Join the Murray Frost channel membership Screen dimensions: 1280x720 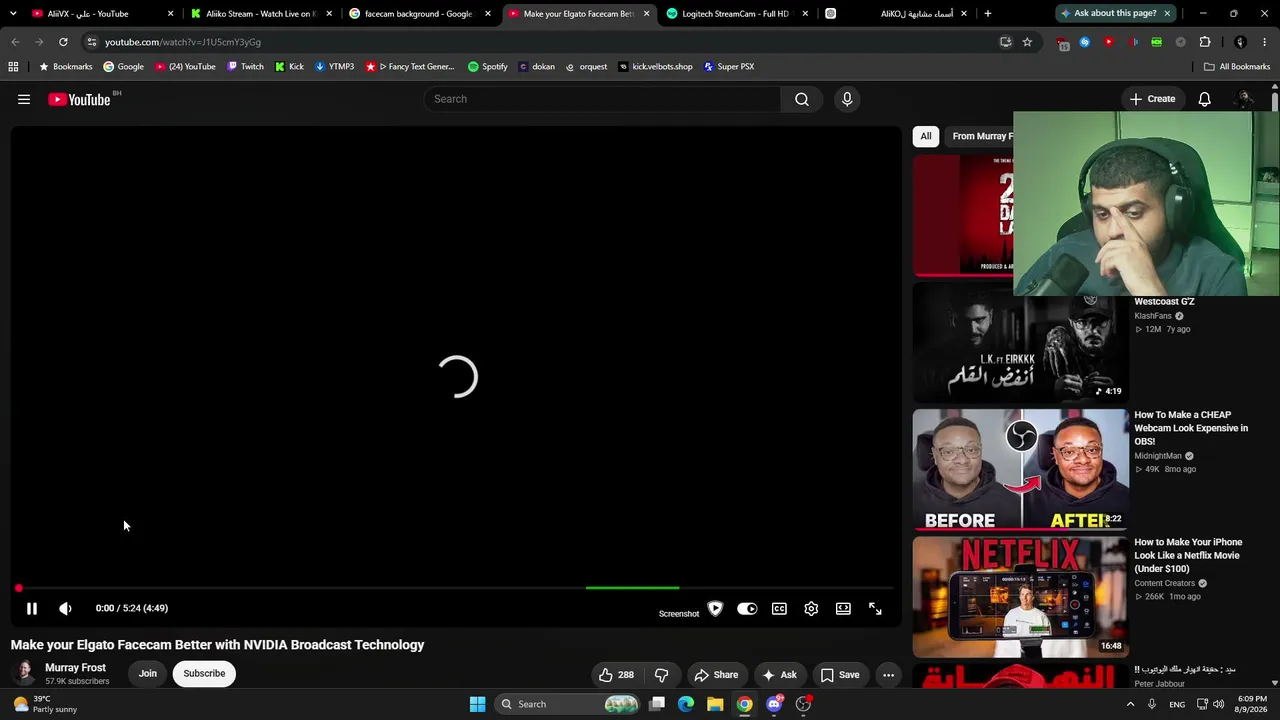148,673
